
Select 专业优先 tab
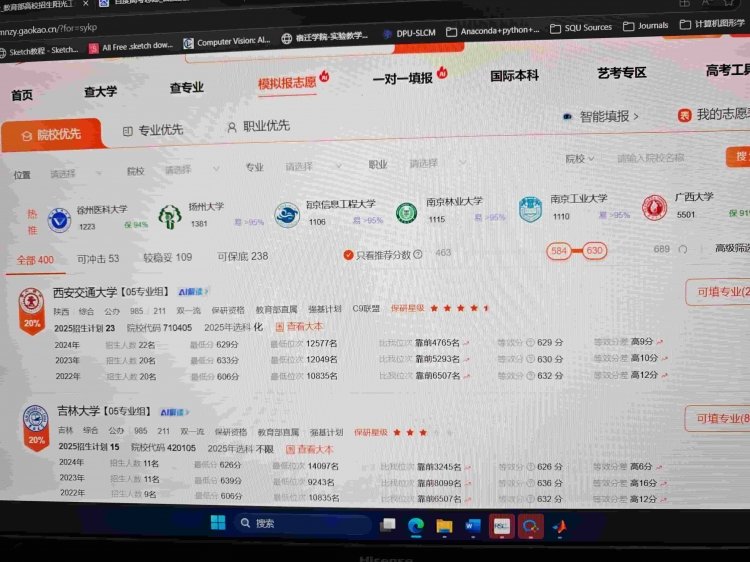point(153,130)
